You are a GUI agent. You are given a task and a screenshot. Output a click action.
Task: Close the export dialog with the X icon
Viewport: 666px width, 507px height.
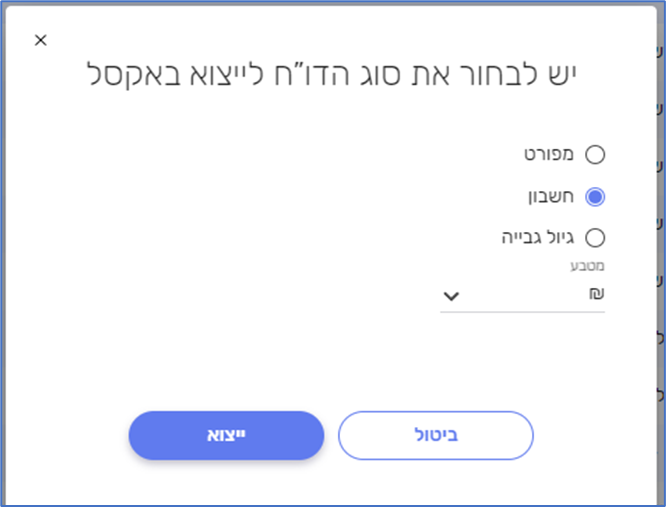(x=40, y=40)
